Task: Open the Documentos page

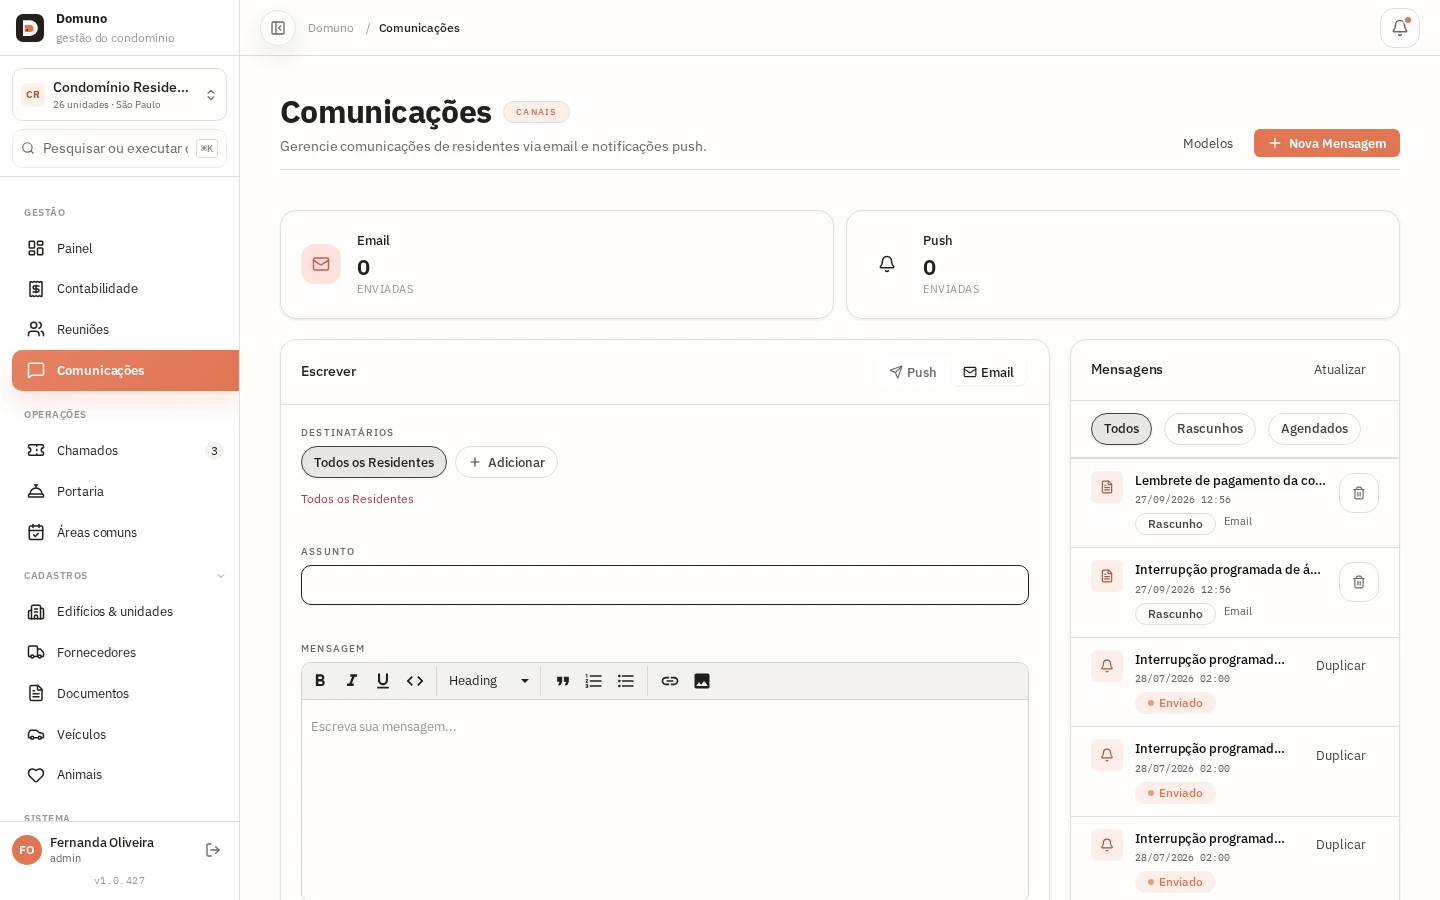Action: point(125,694)
